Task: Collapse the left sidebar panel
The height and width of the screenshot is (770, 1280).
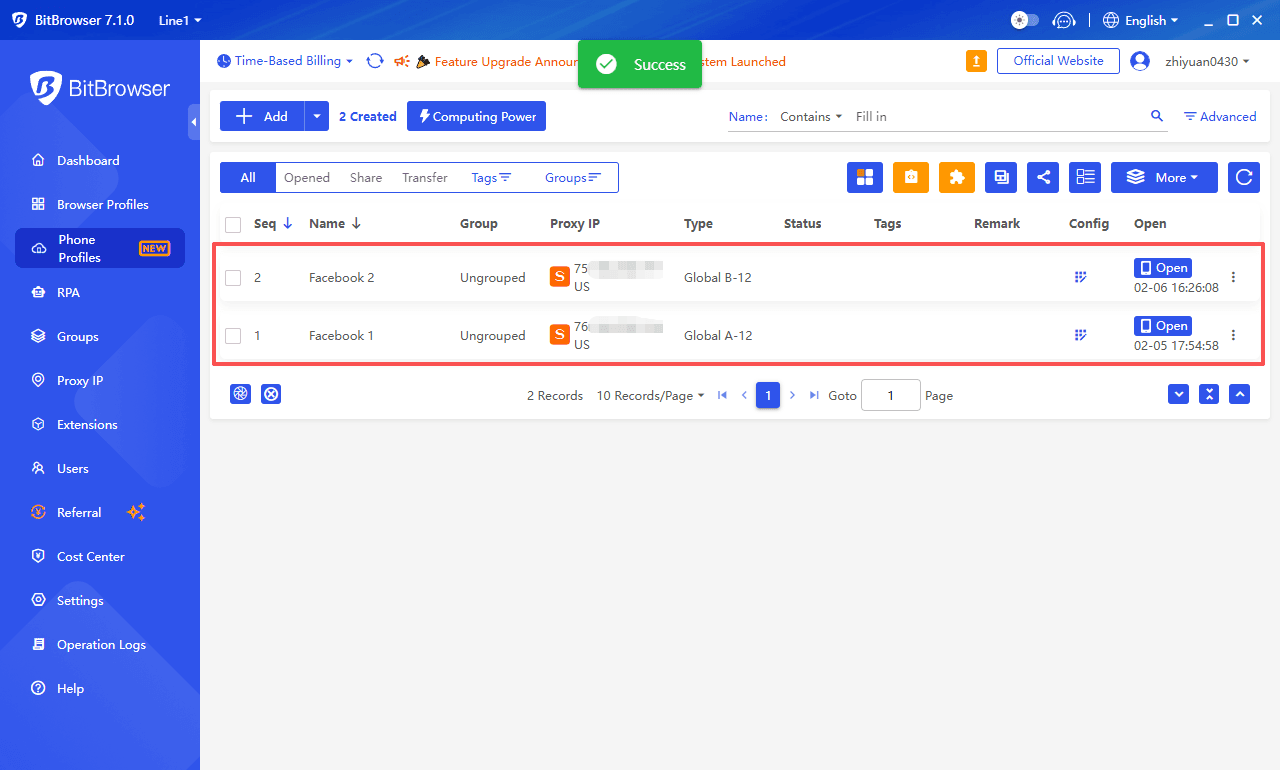Action: point(194,122)
